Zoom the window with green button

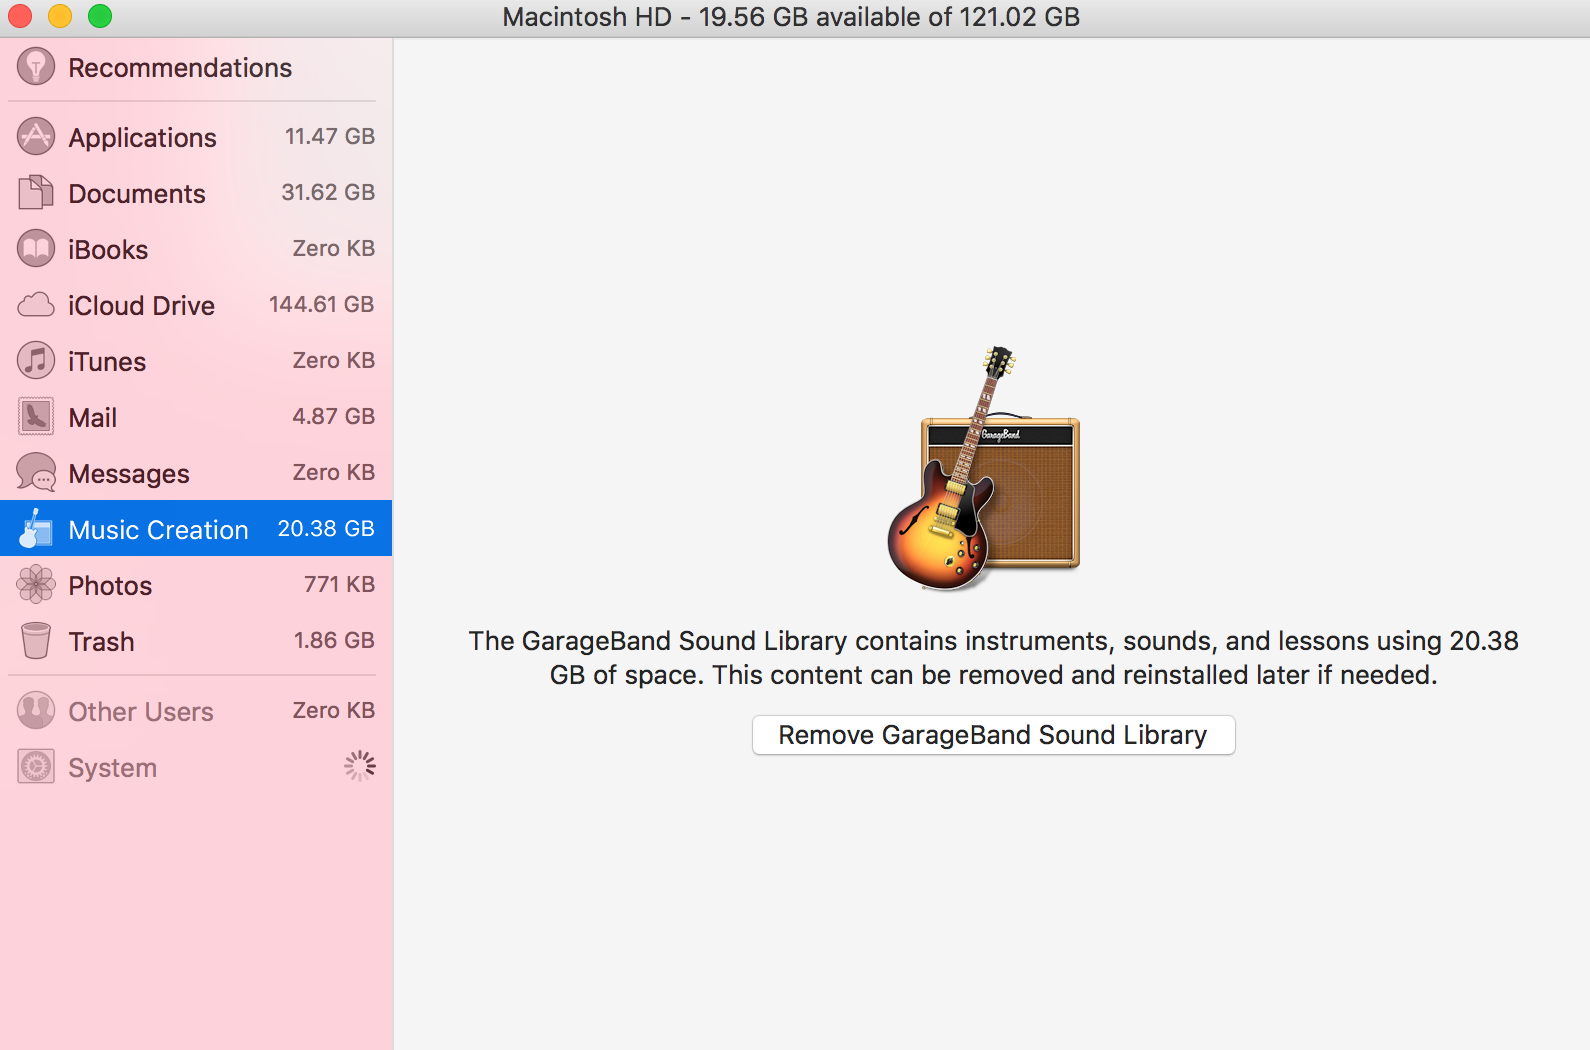[x=100, y=16]
